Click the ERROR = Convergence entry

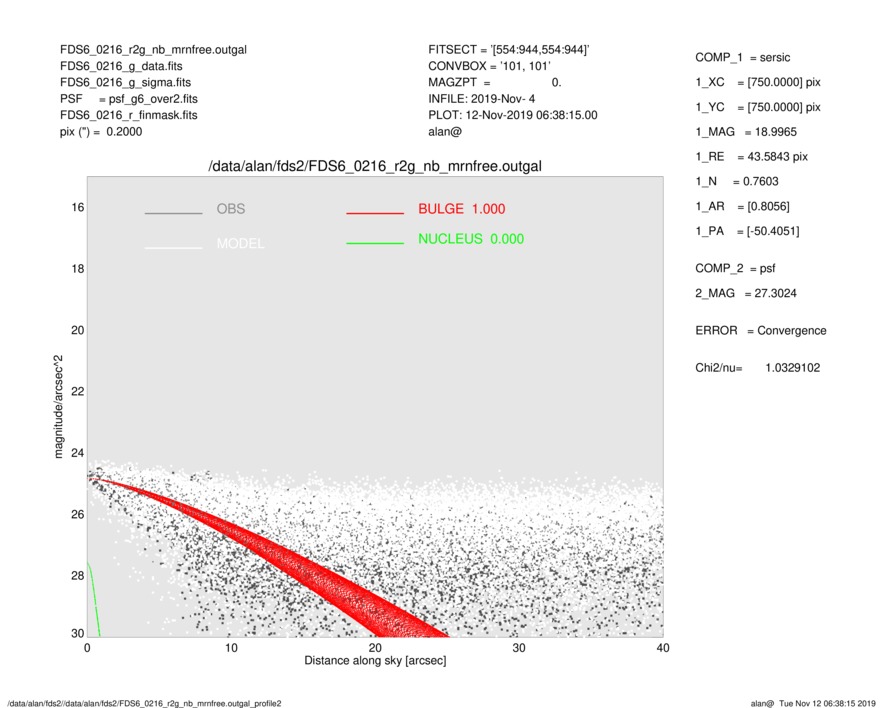click(x=761, y=331)
